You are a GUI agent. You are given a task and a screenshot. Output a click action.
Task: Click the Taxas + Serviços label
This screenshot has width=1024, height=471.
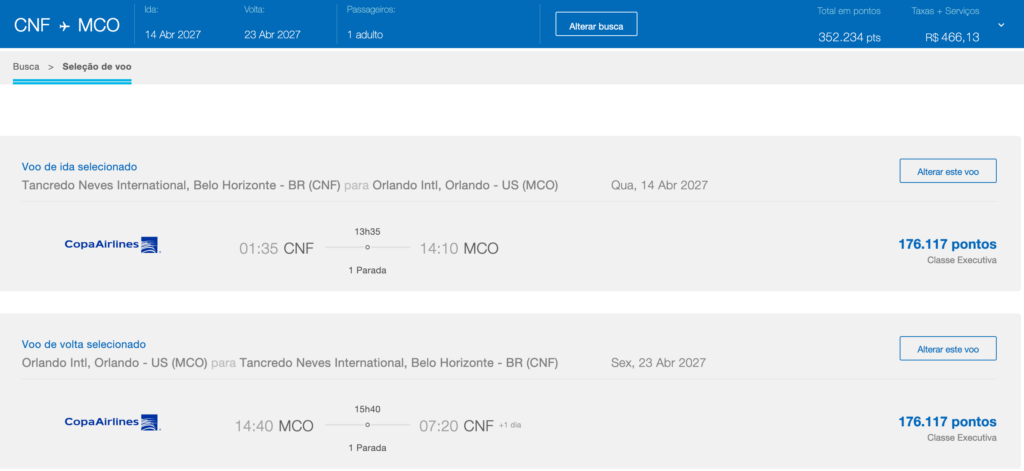(x=946, y=11)
